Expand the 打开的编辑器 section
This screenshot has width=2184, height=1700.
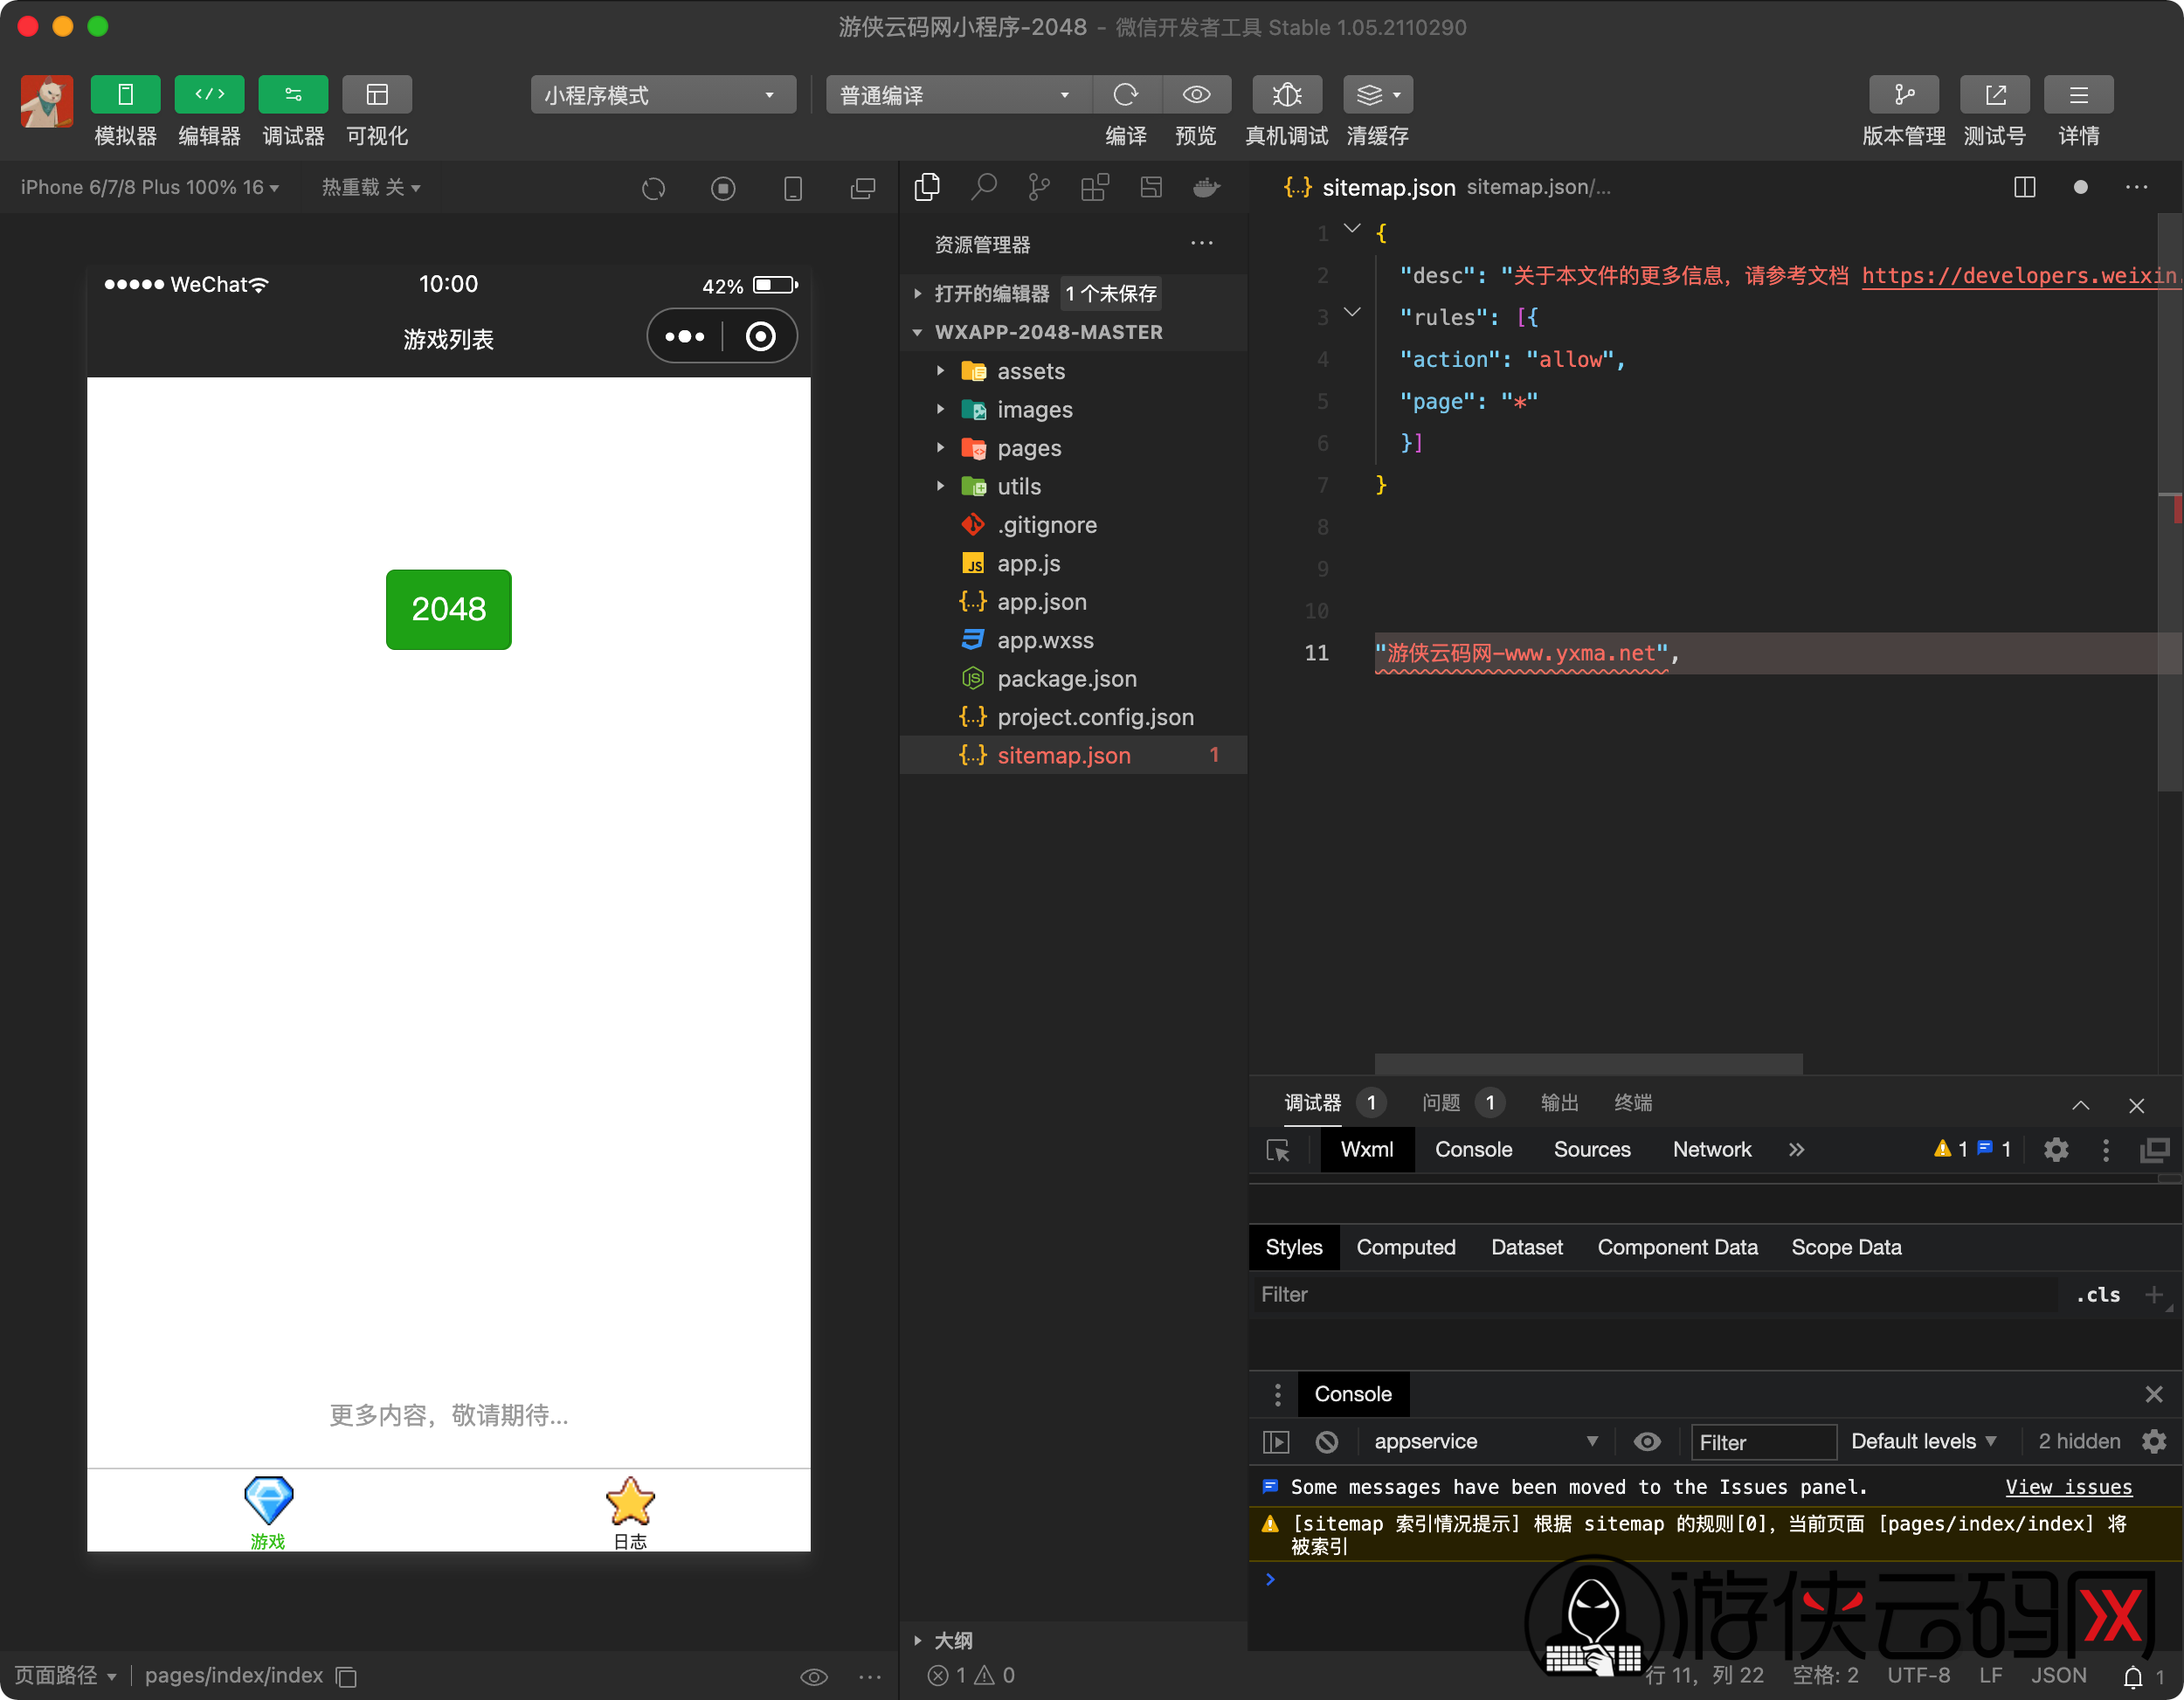pyautogui.click(x=1074, y=293)
